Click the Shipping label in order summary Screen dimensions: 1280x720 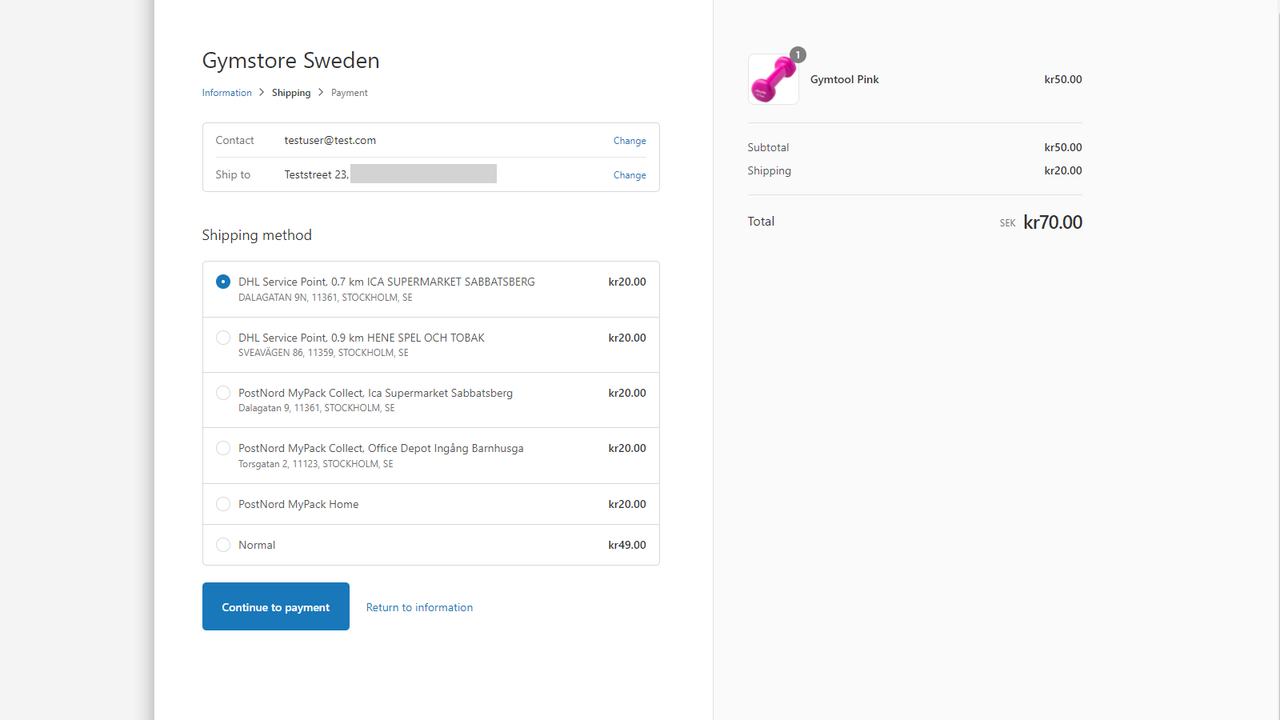(x=769, y=171)
